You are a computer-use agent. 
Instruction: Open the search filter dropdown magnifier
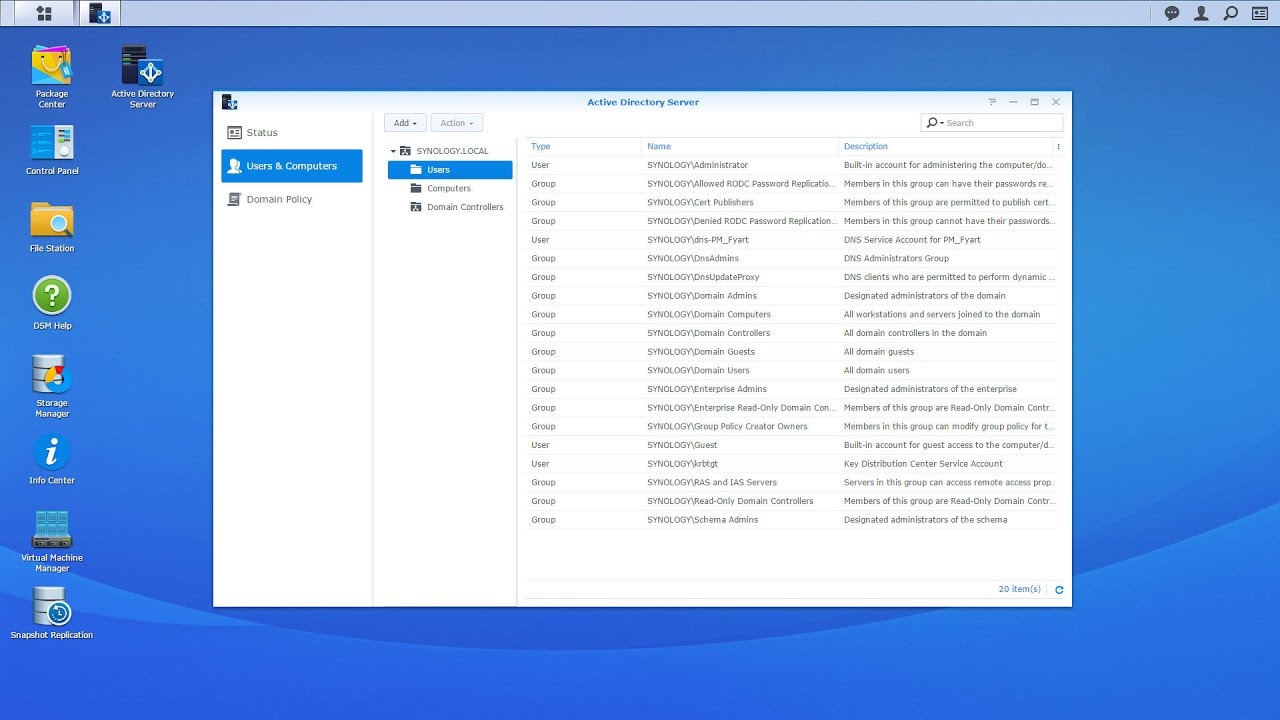[934, 123]
